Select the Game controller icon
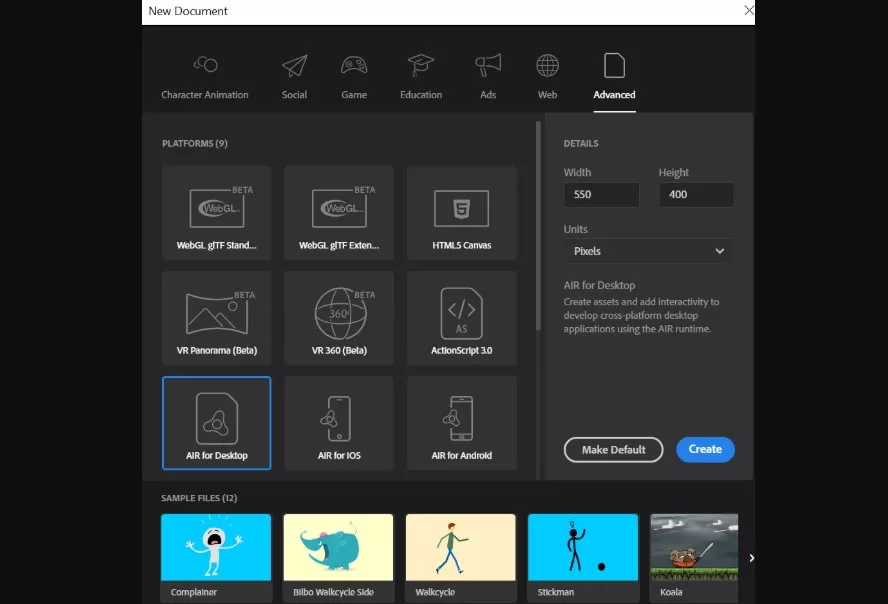The width and height of the screenshot is (888, 604). click(x=354, y=65)
